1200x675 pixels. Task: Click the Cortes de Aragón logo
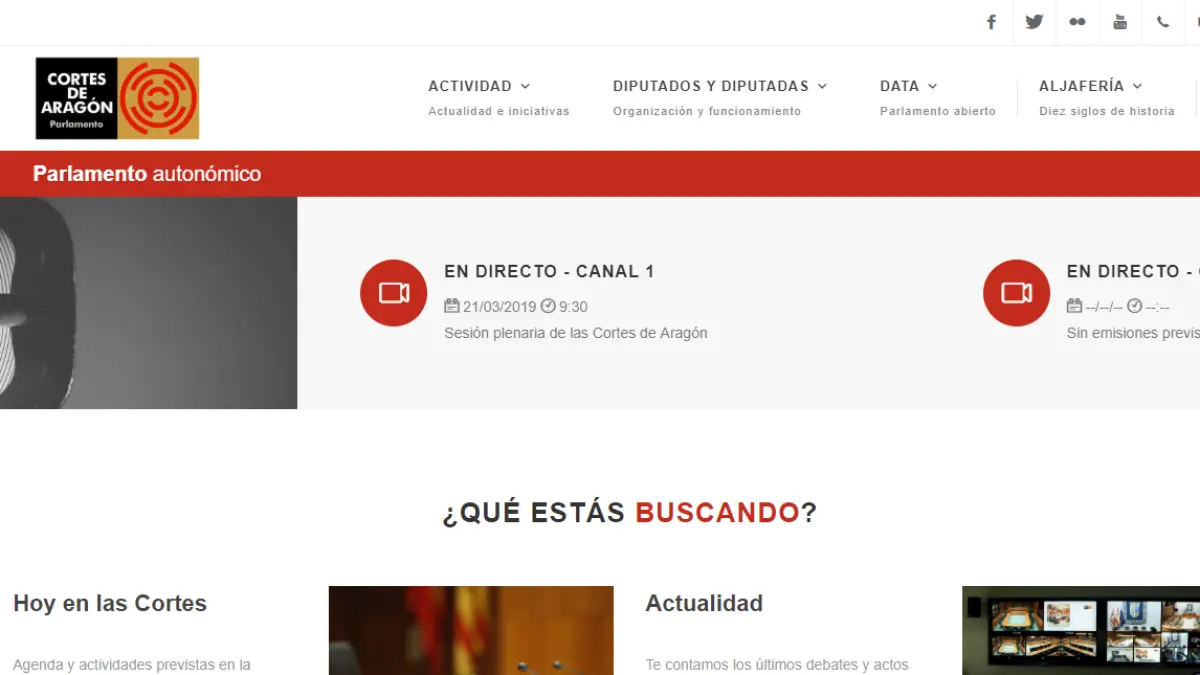[117, 98]
